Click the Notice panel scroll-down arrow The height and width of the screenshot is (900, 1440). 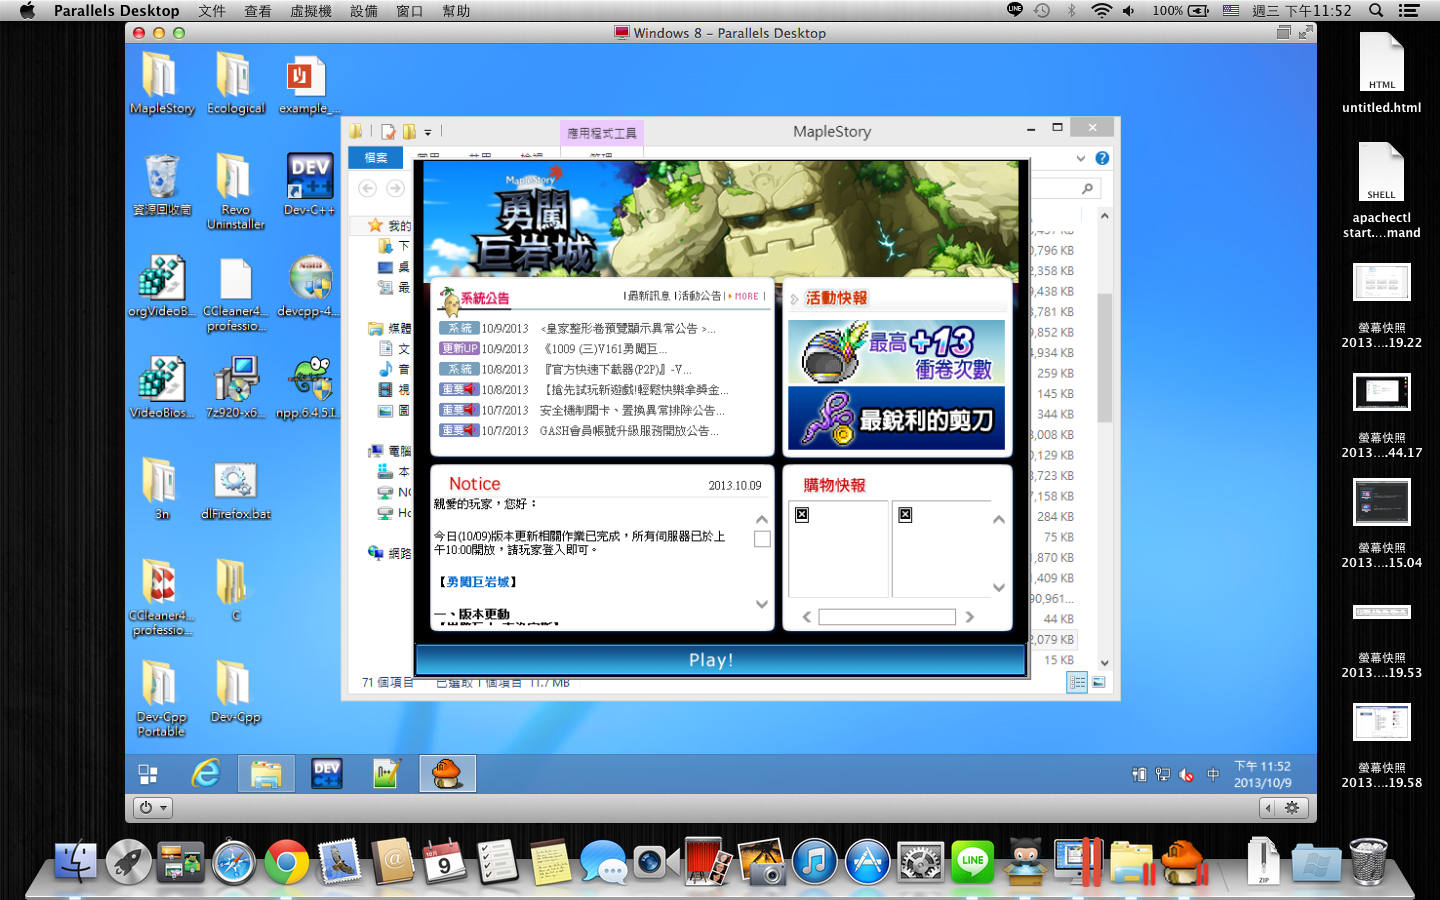pyautogui.click(x=762, y=604)
